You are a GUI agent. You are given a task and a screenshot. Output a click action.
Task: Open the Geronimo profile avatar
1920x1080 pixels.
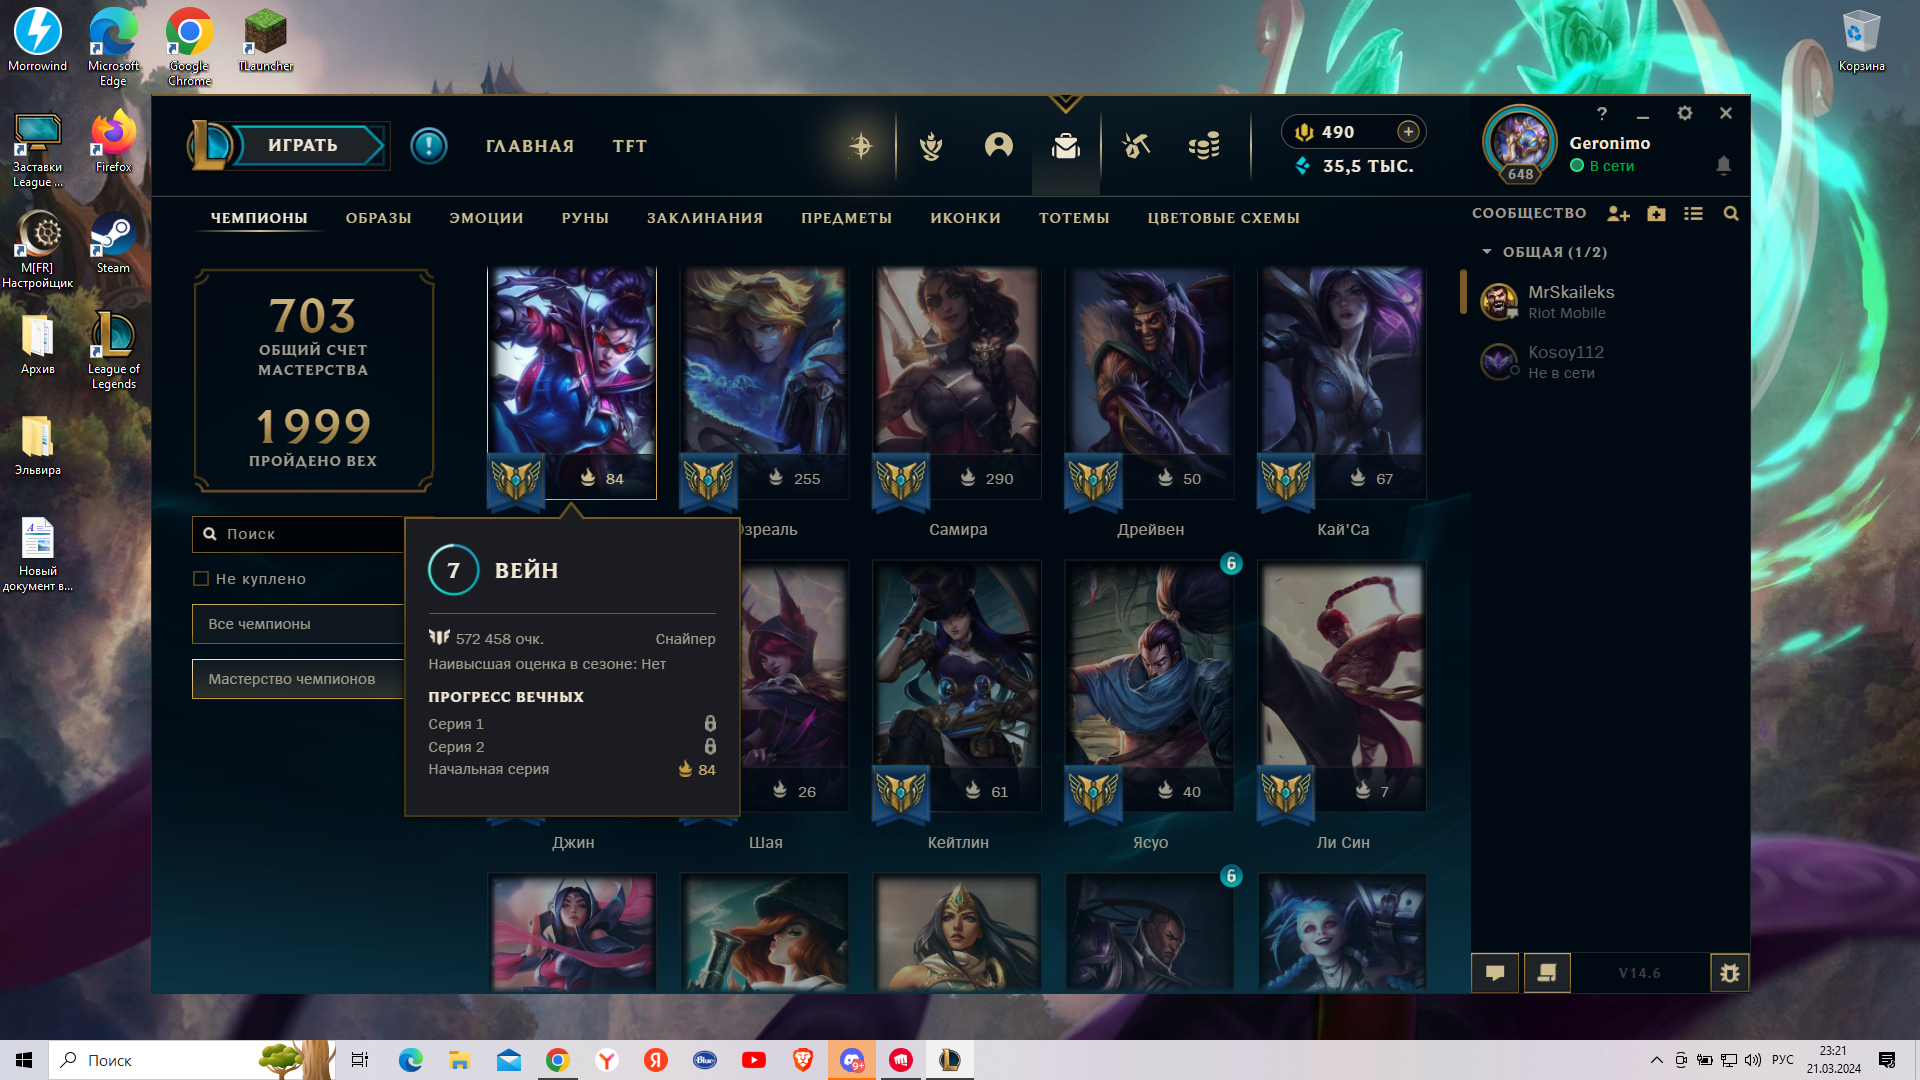1520,143
